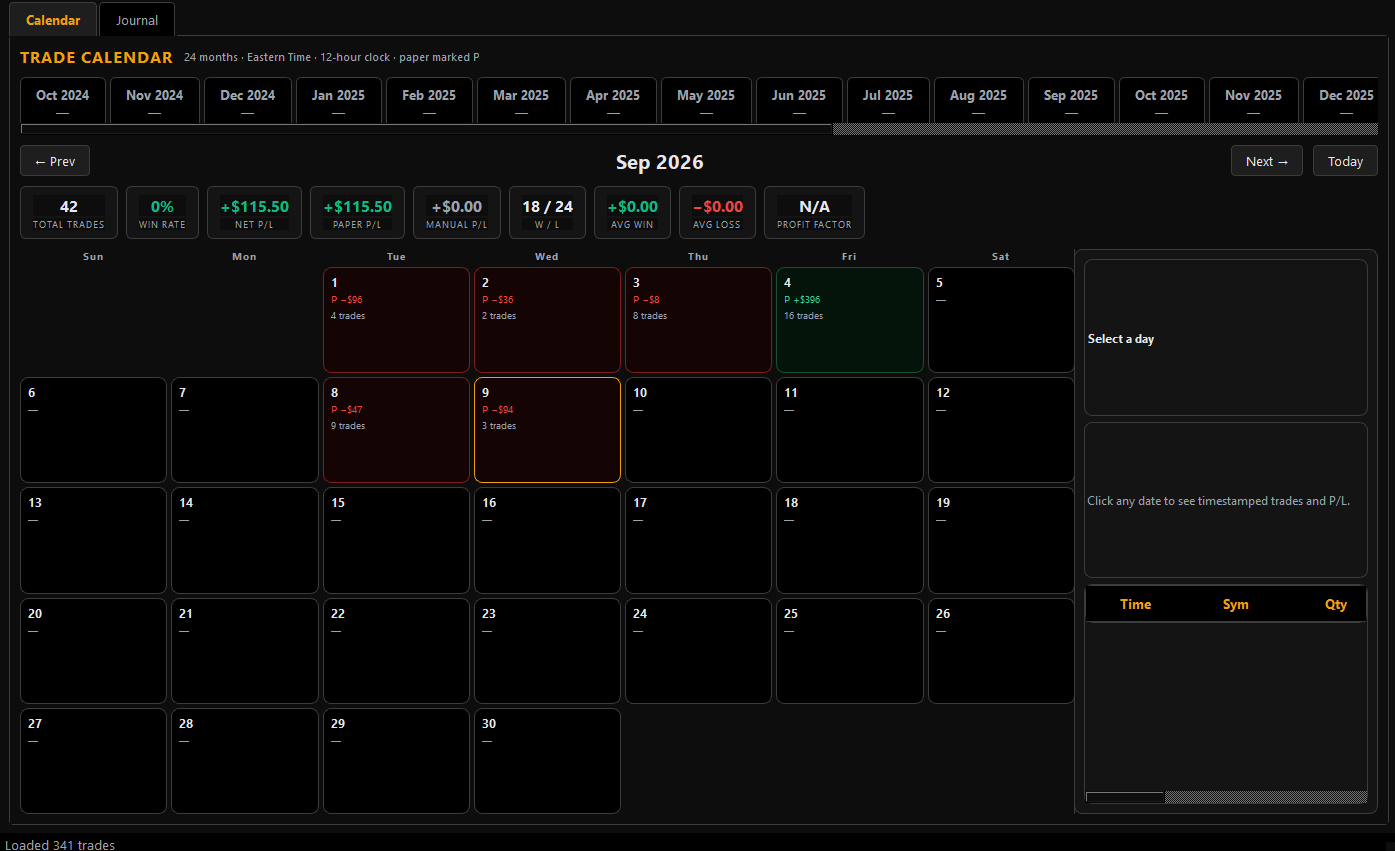Screen dimensions: 1395x851
Task: Select day 20 in the calendar
Action: 93,651
